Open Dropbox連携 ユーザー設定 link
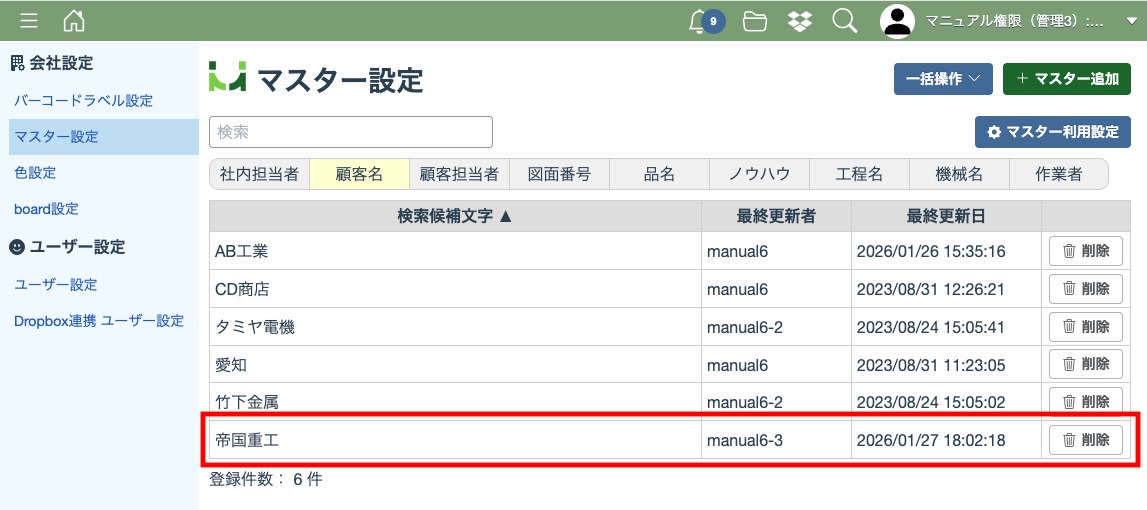Screen dimensions: 1147x510 (99, 321)
